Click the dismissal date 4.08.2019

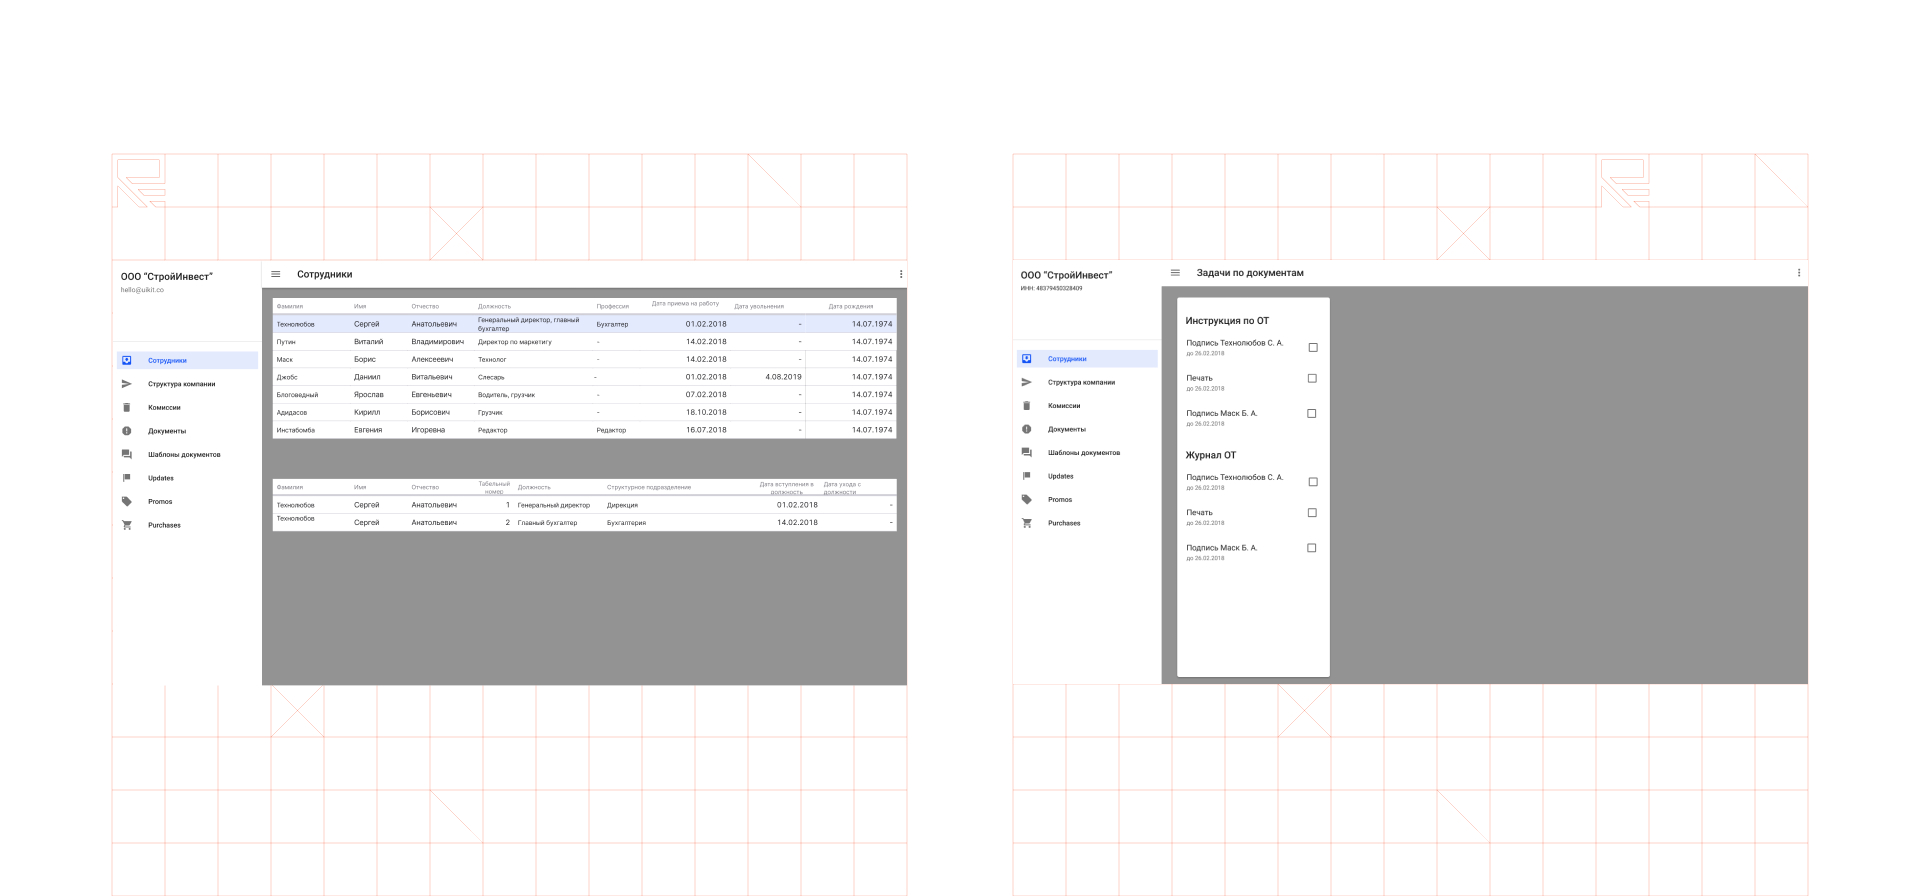(x=783, y=377)
